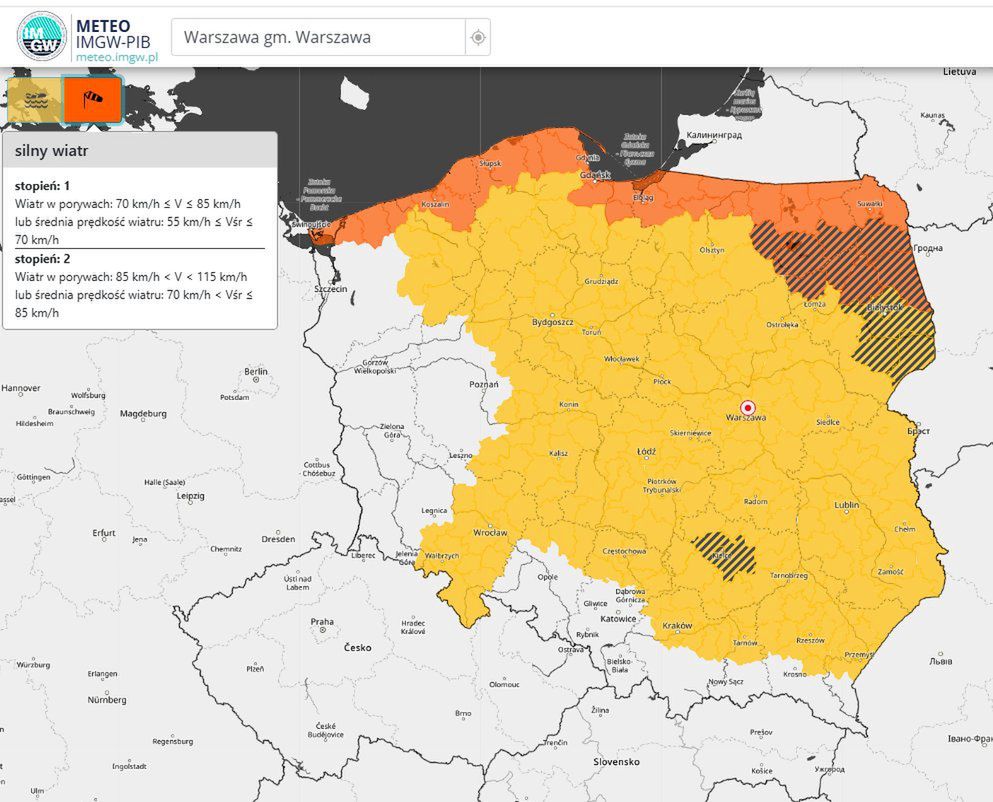This screenshot has height=802, width=993.
Task: Click the stopień: 1 label
Action: point(42,186)
